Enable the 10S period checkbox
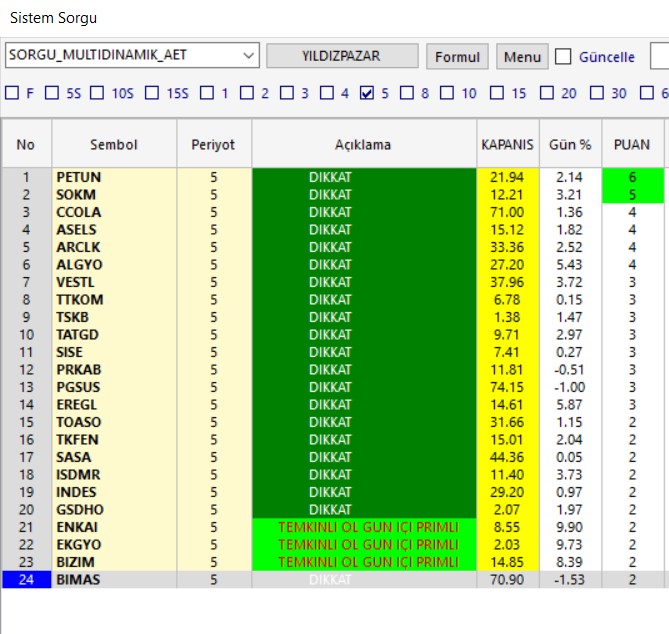669x634 pixels. [x=97, y=93]
